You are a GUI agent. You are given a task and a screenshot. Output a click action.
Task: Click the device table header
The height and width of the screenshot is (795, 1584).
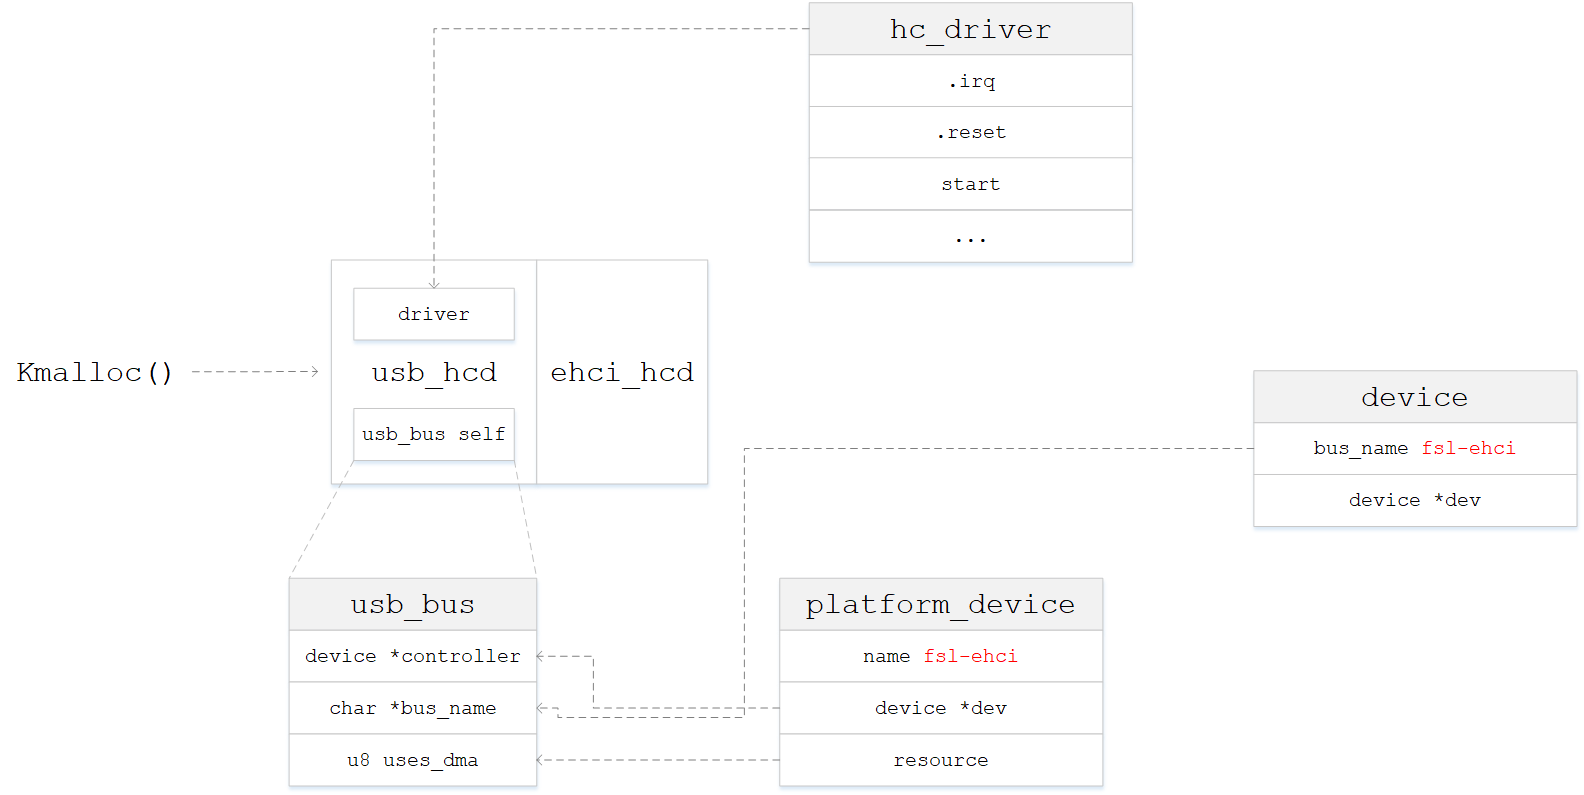(1415, 397)
